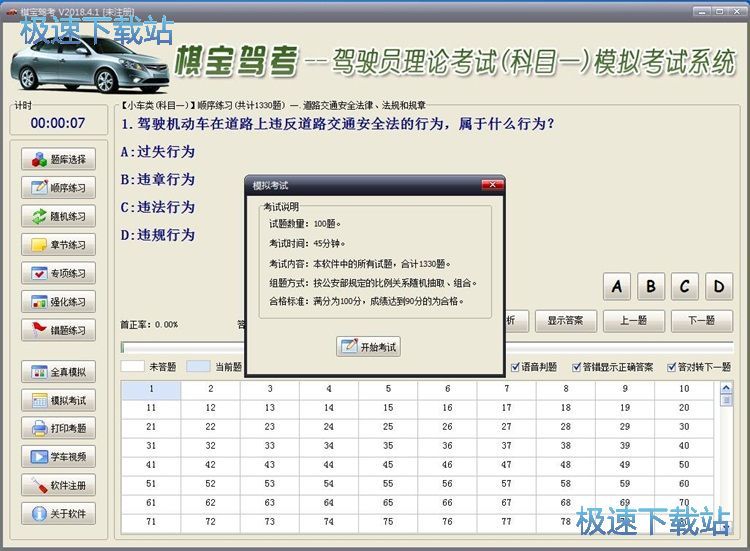
Task: Click 开始考试 button in dialog
Action: click(x=369, y=347)
